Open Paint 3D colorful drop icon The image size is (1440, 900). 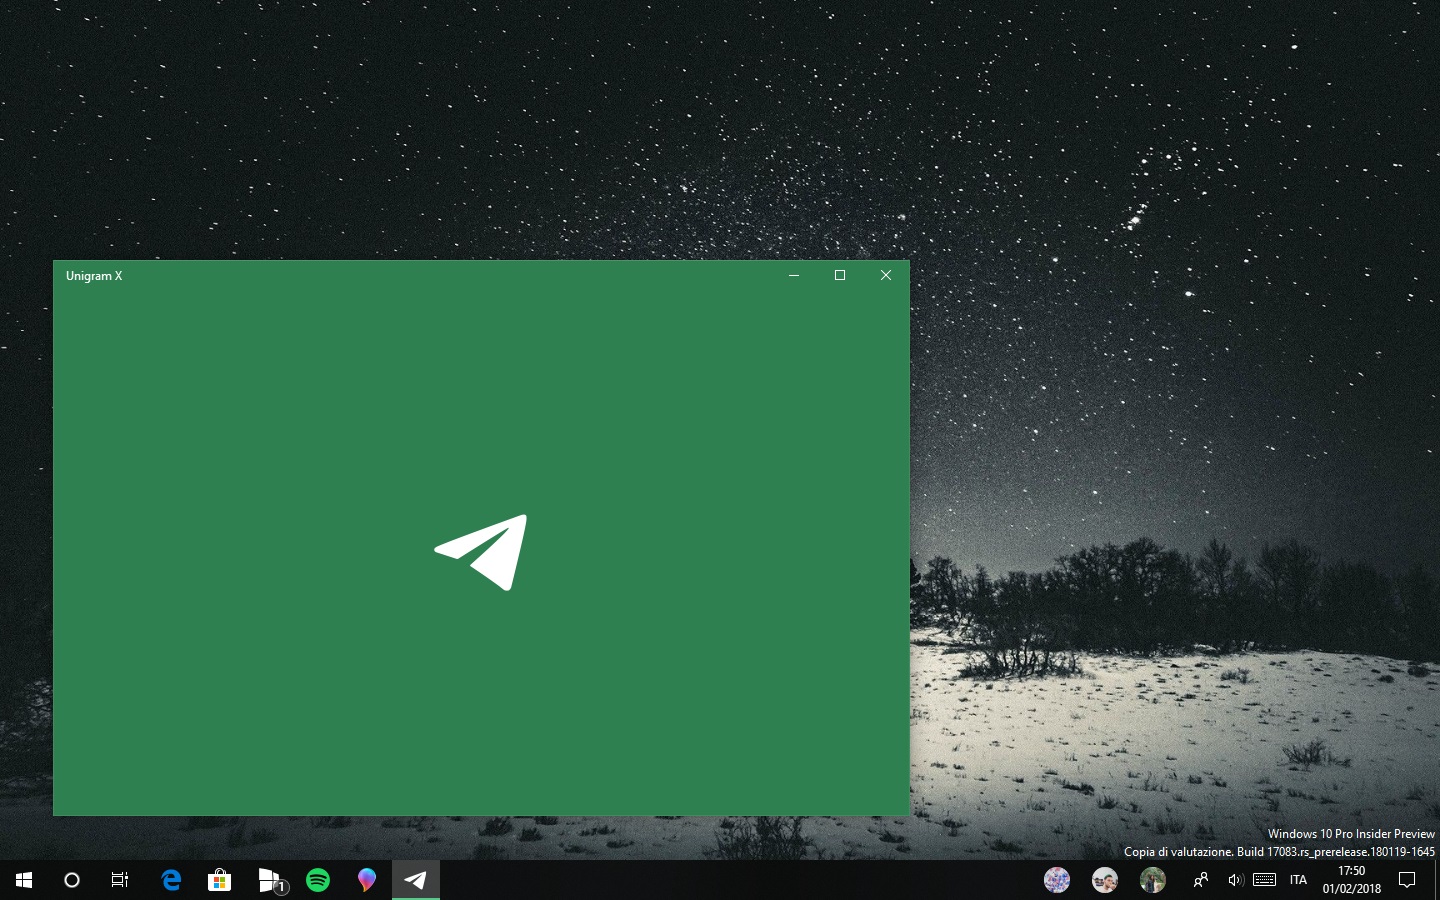point(367,880)
